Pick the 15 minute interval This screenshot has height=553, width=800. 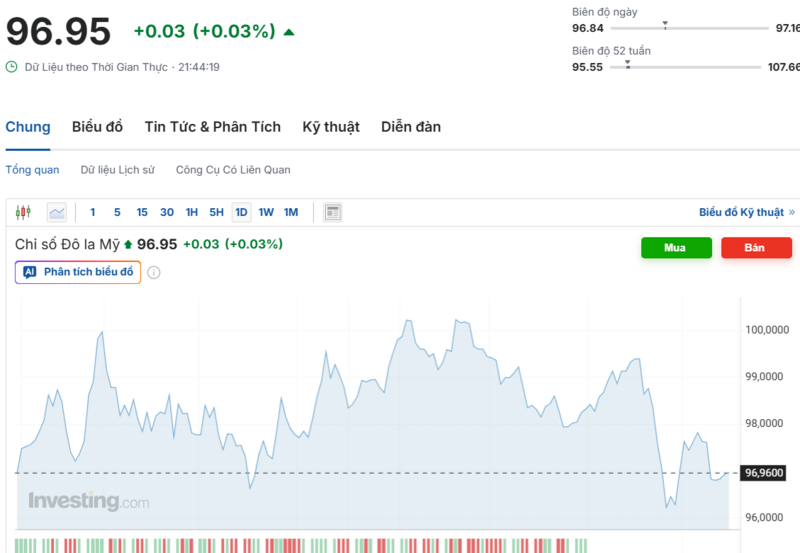[142, 212]
